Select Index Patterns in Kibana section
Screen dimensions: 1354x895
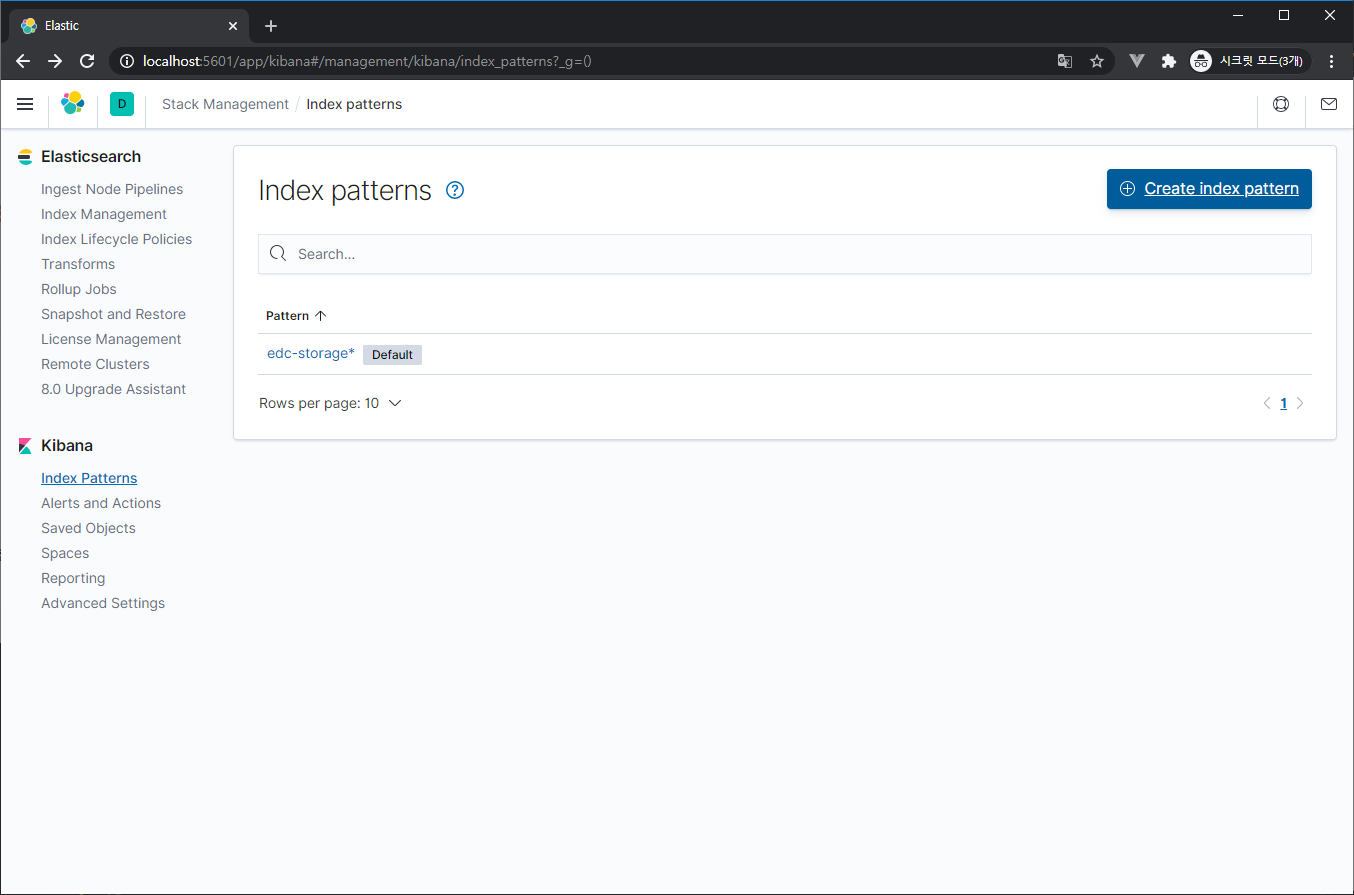pos(89,478)
